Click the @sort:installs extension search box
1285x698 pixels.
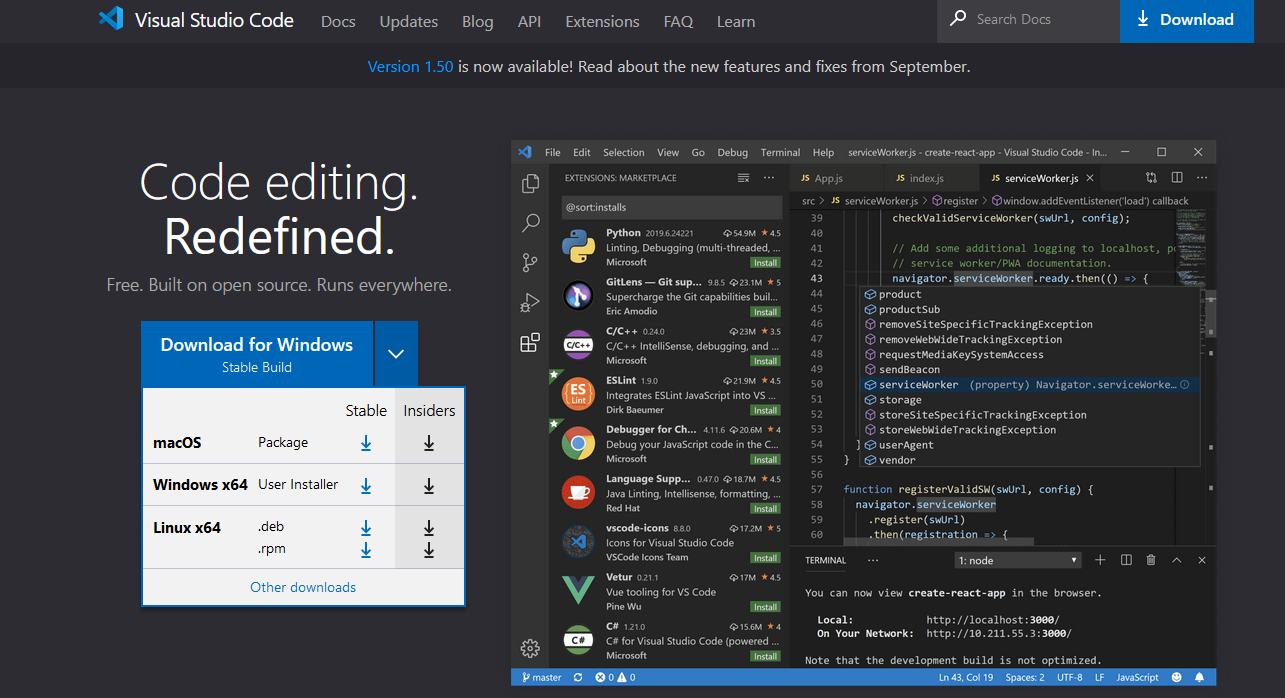coord(670,207)
